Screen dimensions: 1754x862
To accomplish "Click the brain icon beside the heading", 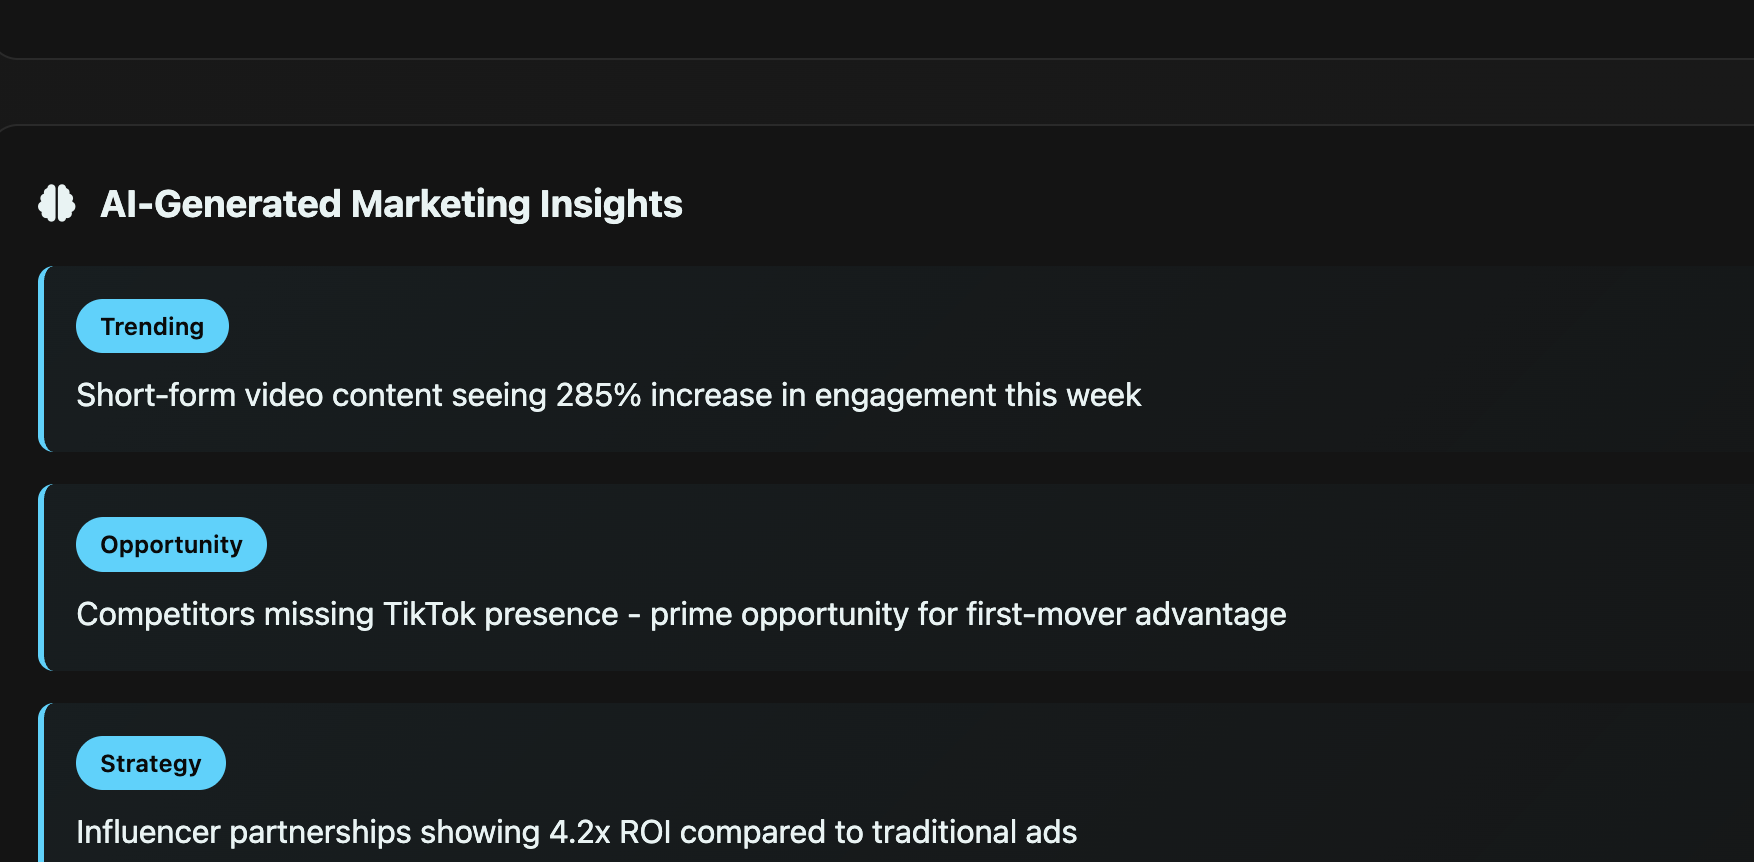I will click(x=57, y=203).
